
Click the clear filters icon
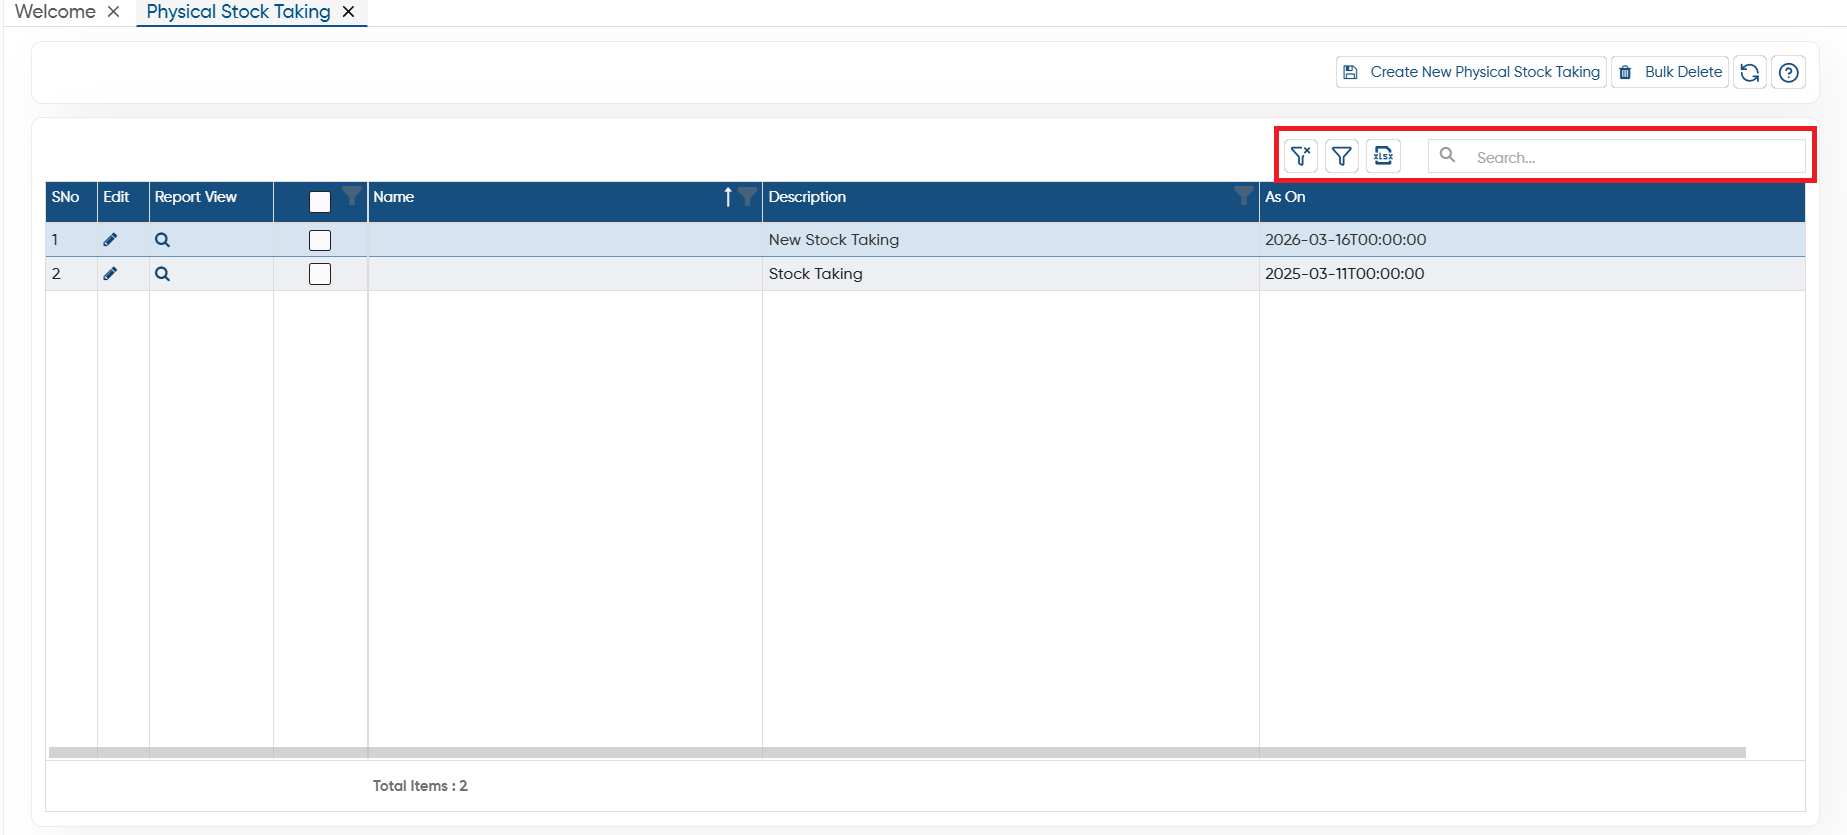1300,156
